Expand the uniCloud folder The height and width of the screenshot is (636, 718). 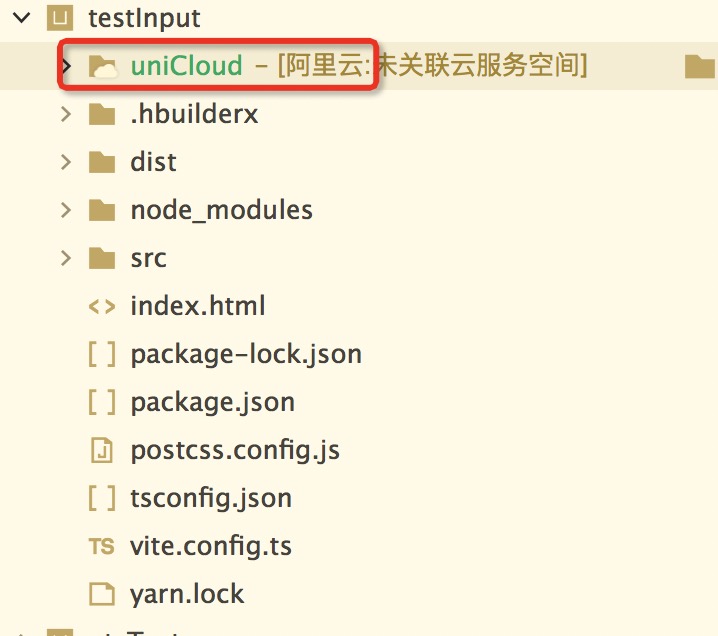click(x=67, y=66)
